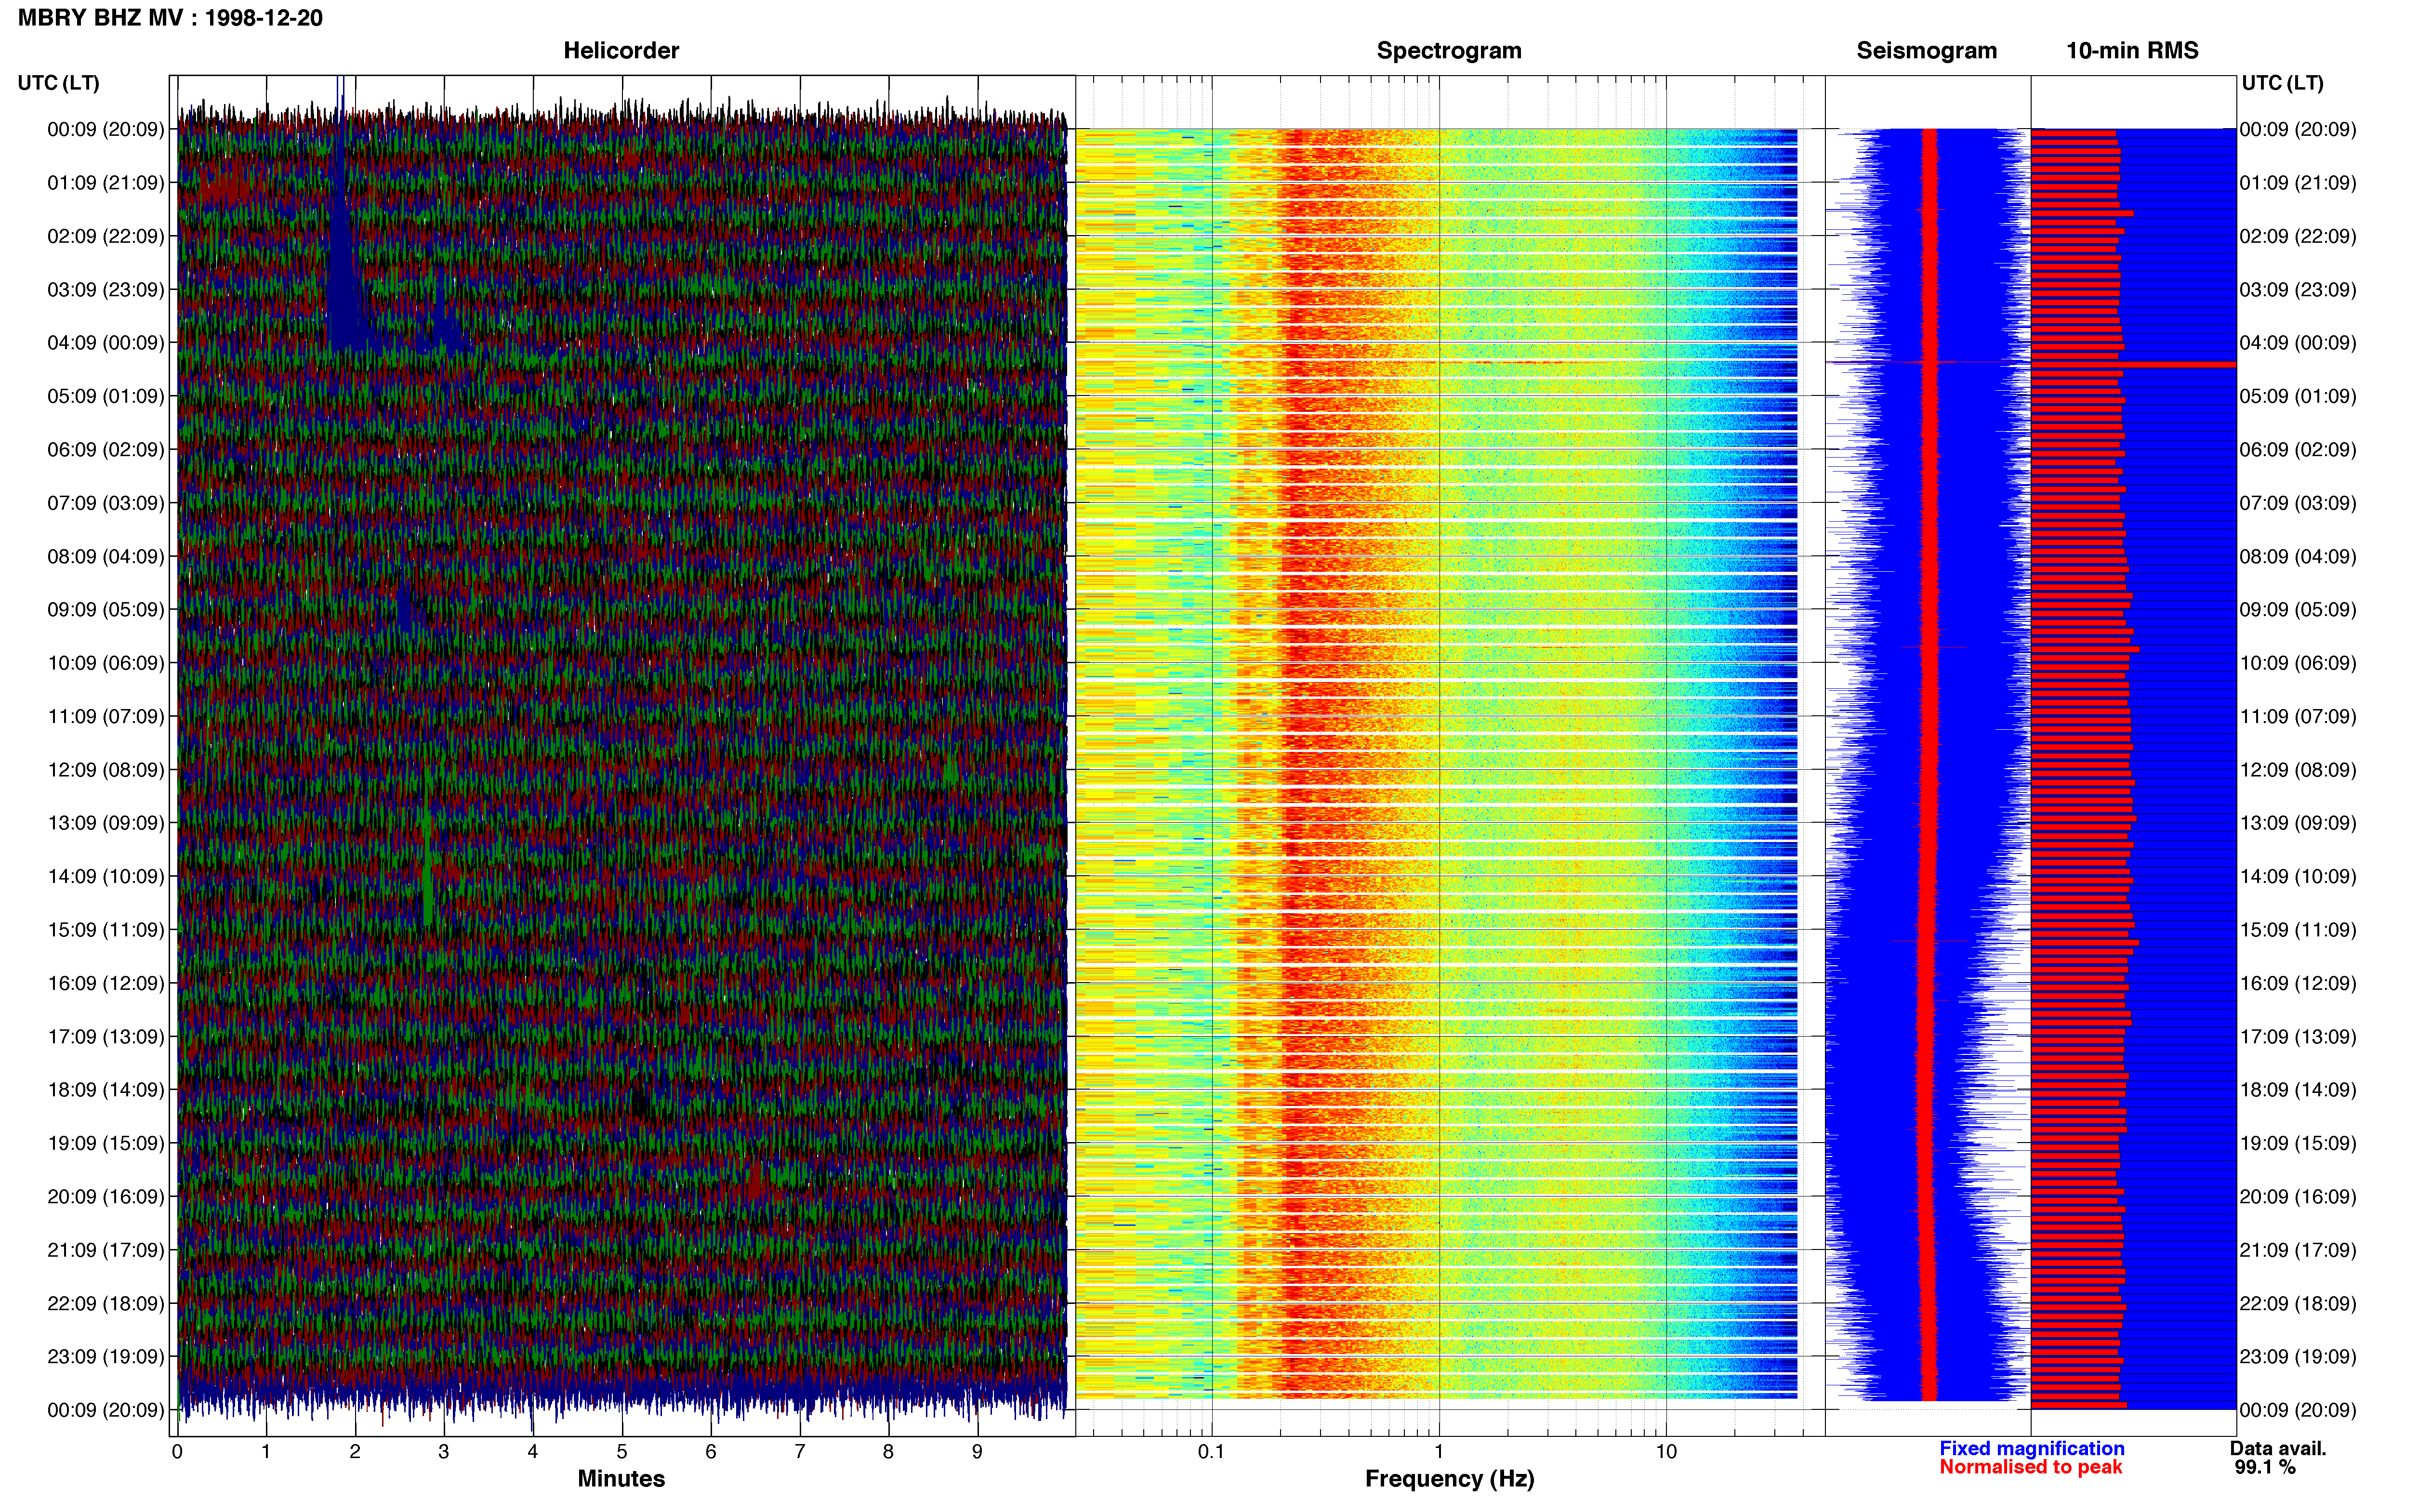Click the left time label '07:09 (03:09)'

(106, 503)
